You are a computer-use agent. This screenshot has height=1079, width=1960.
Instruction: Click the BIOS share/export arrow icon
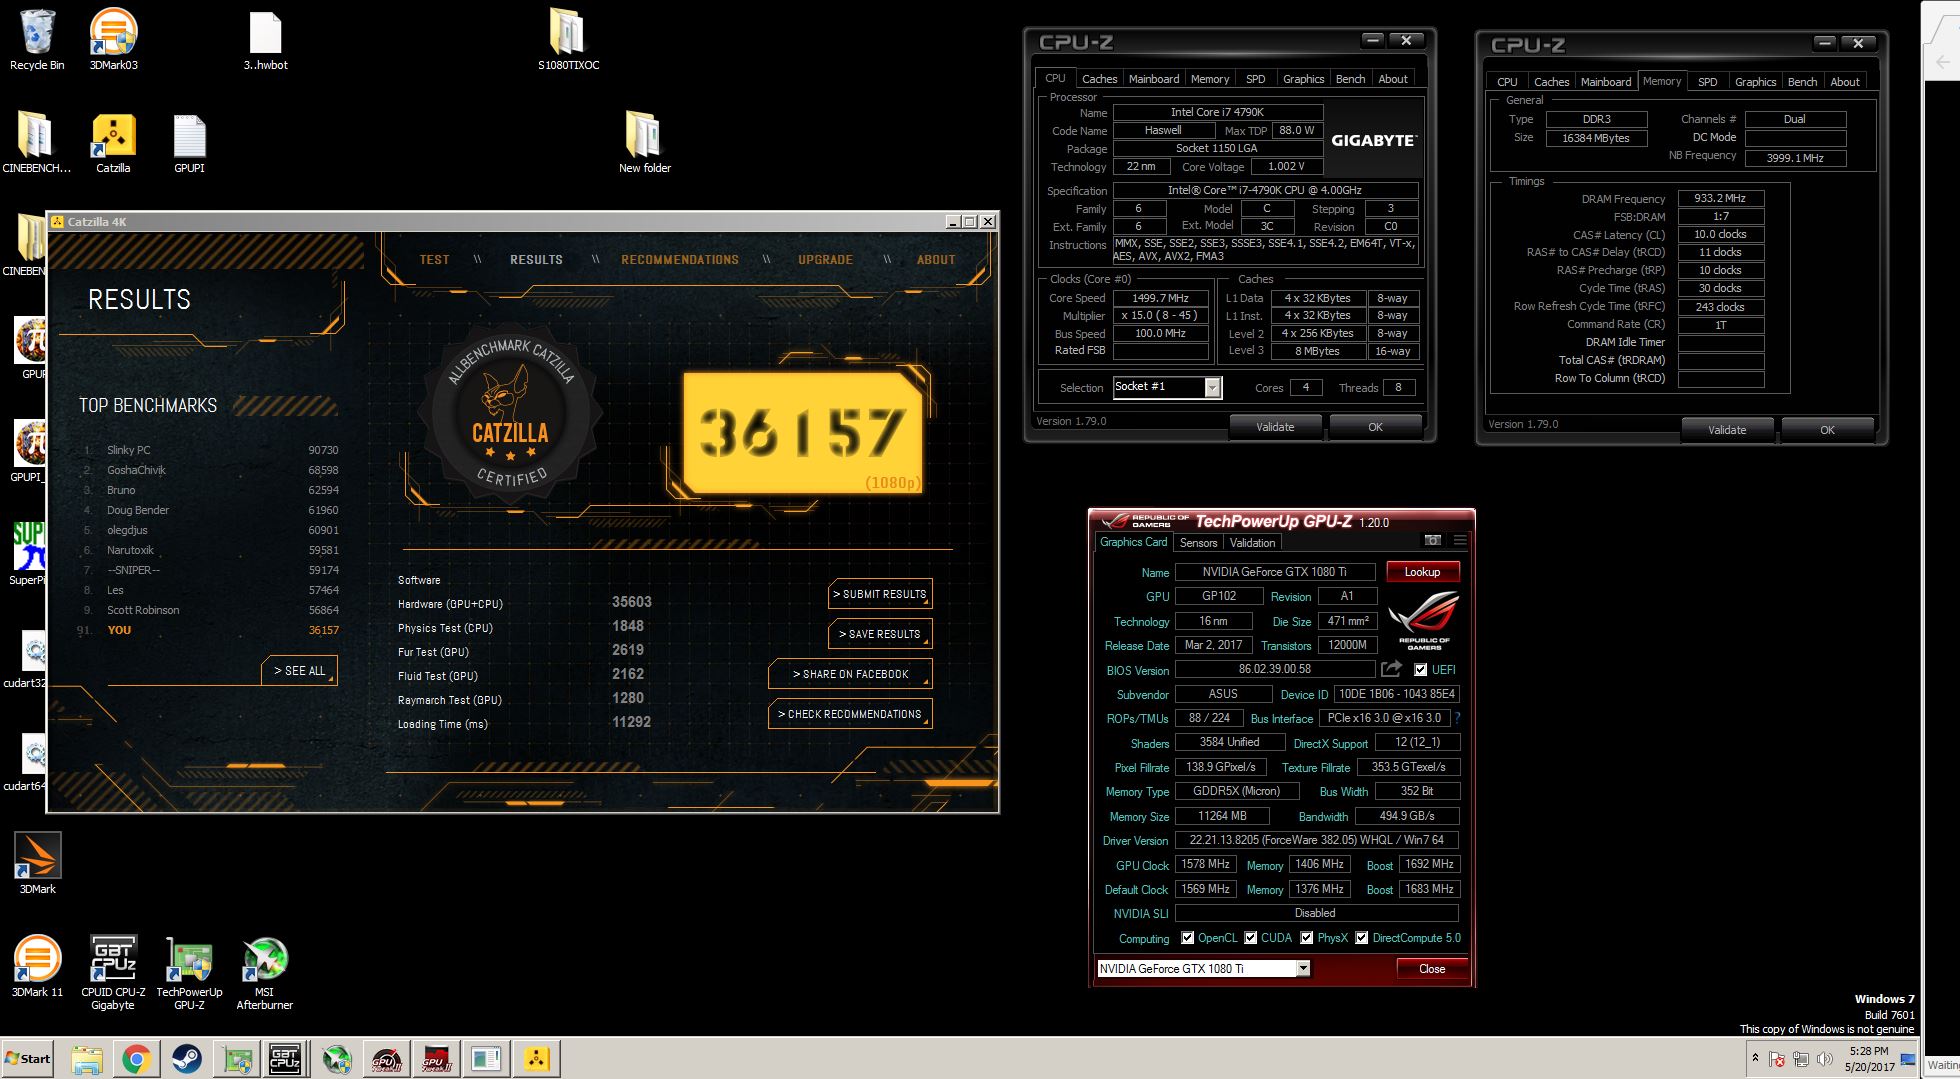point(1391,669)
